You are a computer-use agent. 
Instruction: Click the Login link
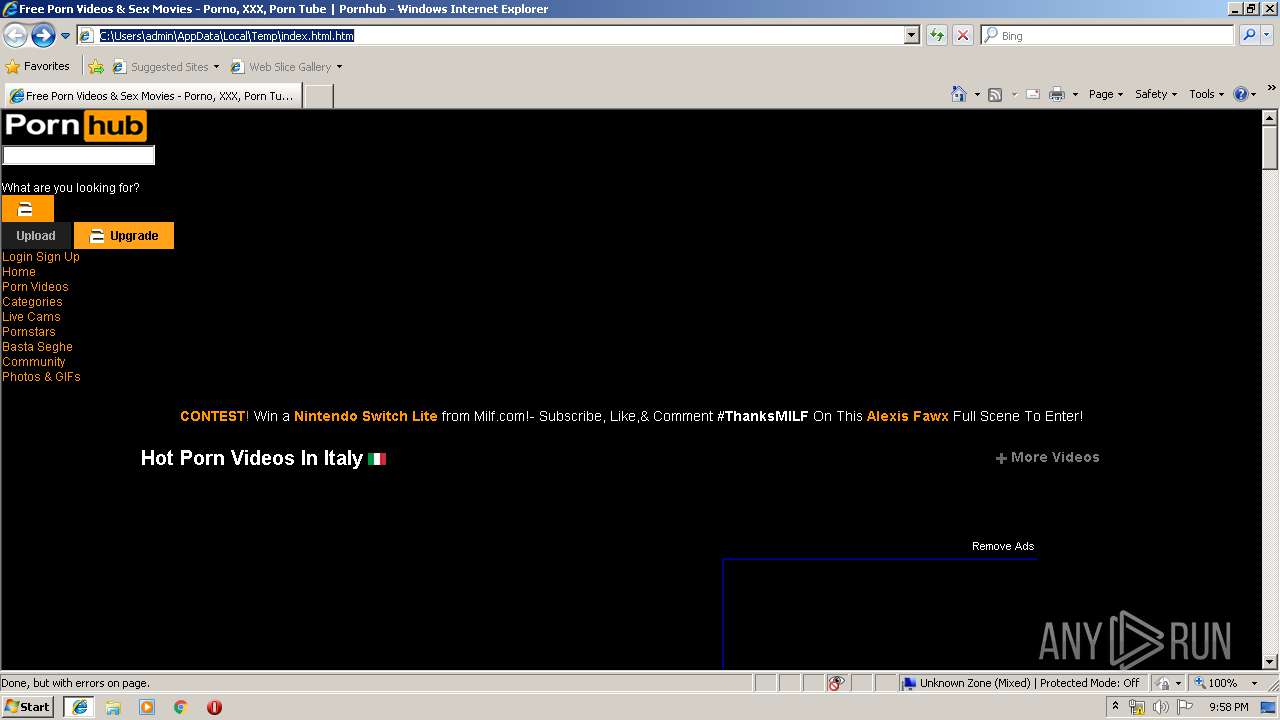(17, 257)
